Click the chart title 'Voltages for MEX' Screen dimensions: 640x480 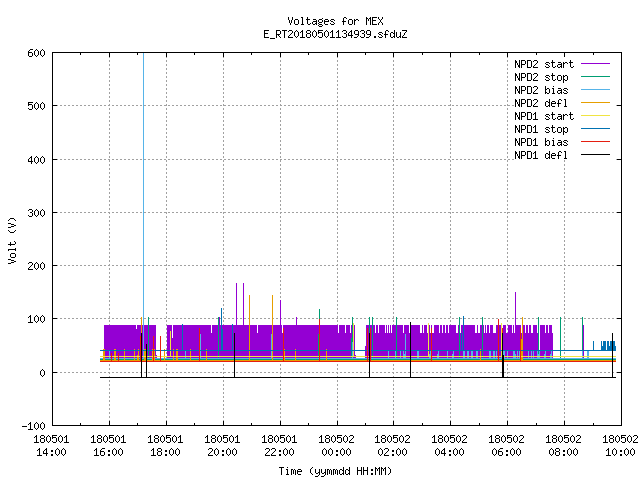click(x=335, y=21)
